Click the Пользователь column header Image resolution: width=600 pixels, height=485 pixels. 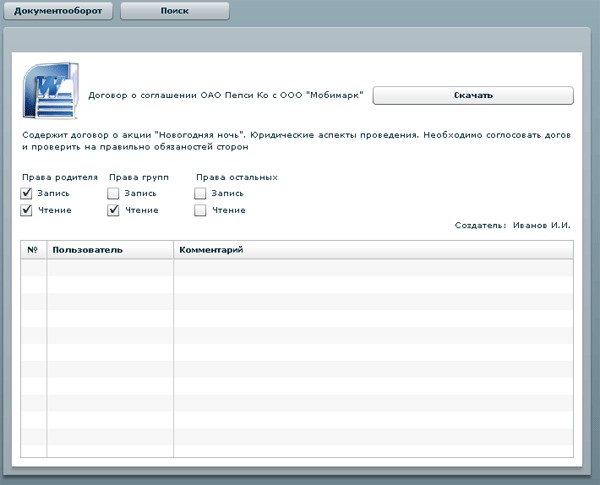(110, 250)
